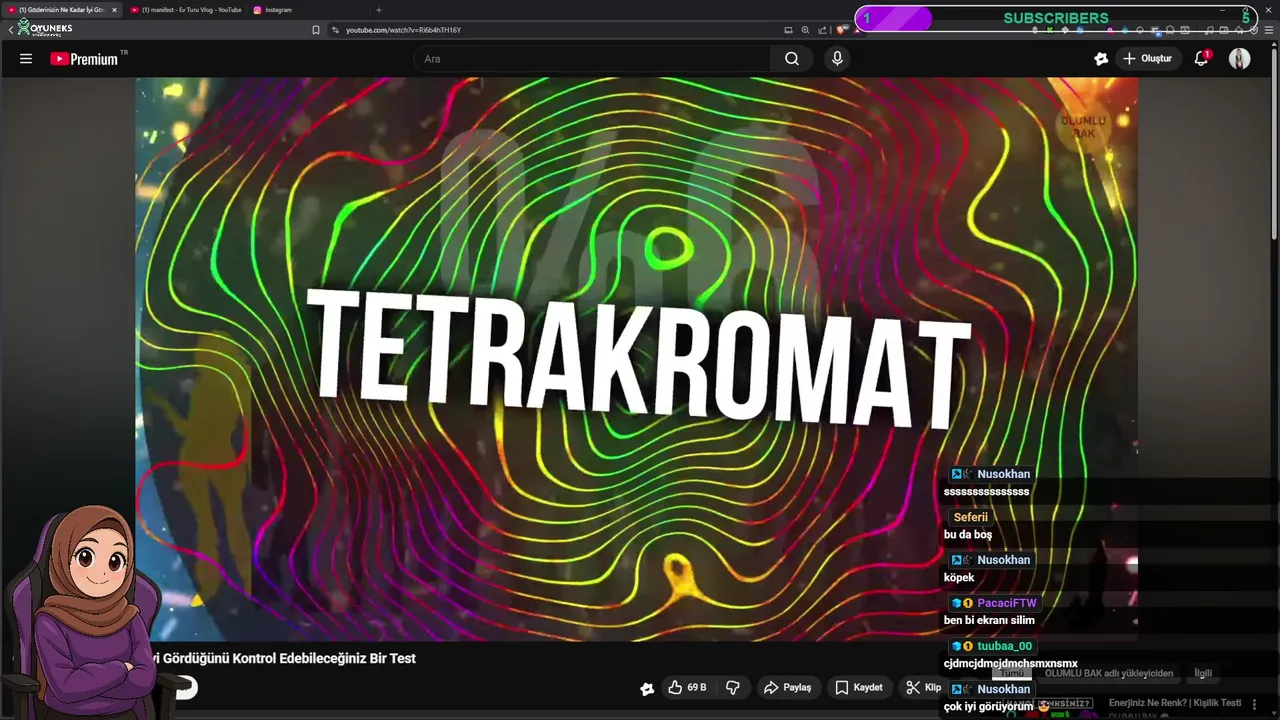Viewport: 1280px width, 720px height.
Task: Click the chat message 'ben bi ekranı silim'
Action: pyautogui.click(x=989, y=620)
